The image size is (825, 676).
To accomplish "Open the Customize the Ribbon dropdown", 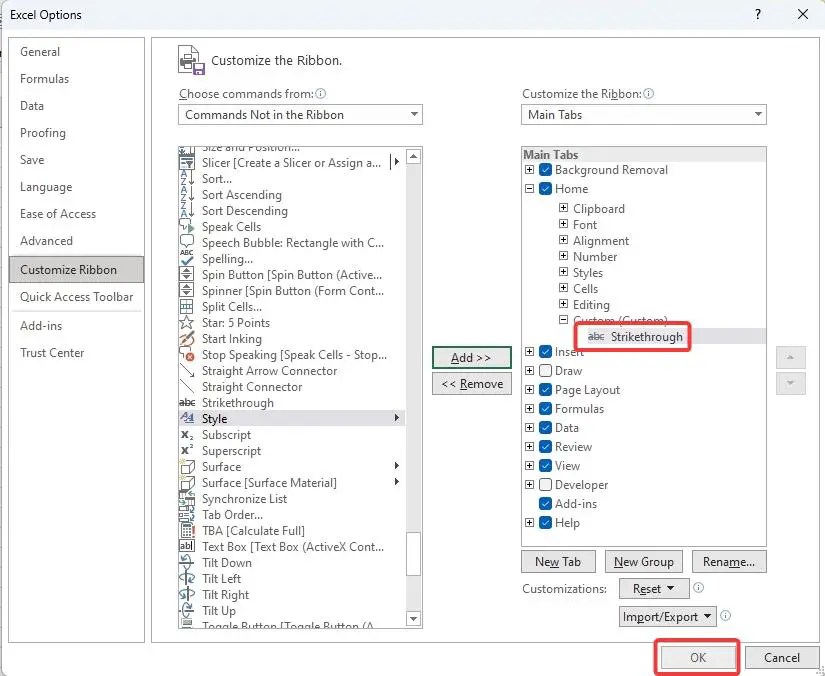I will click(643, 114).
